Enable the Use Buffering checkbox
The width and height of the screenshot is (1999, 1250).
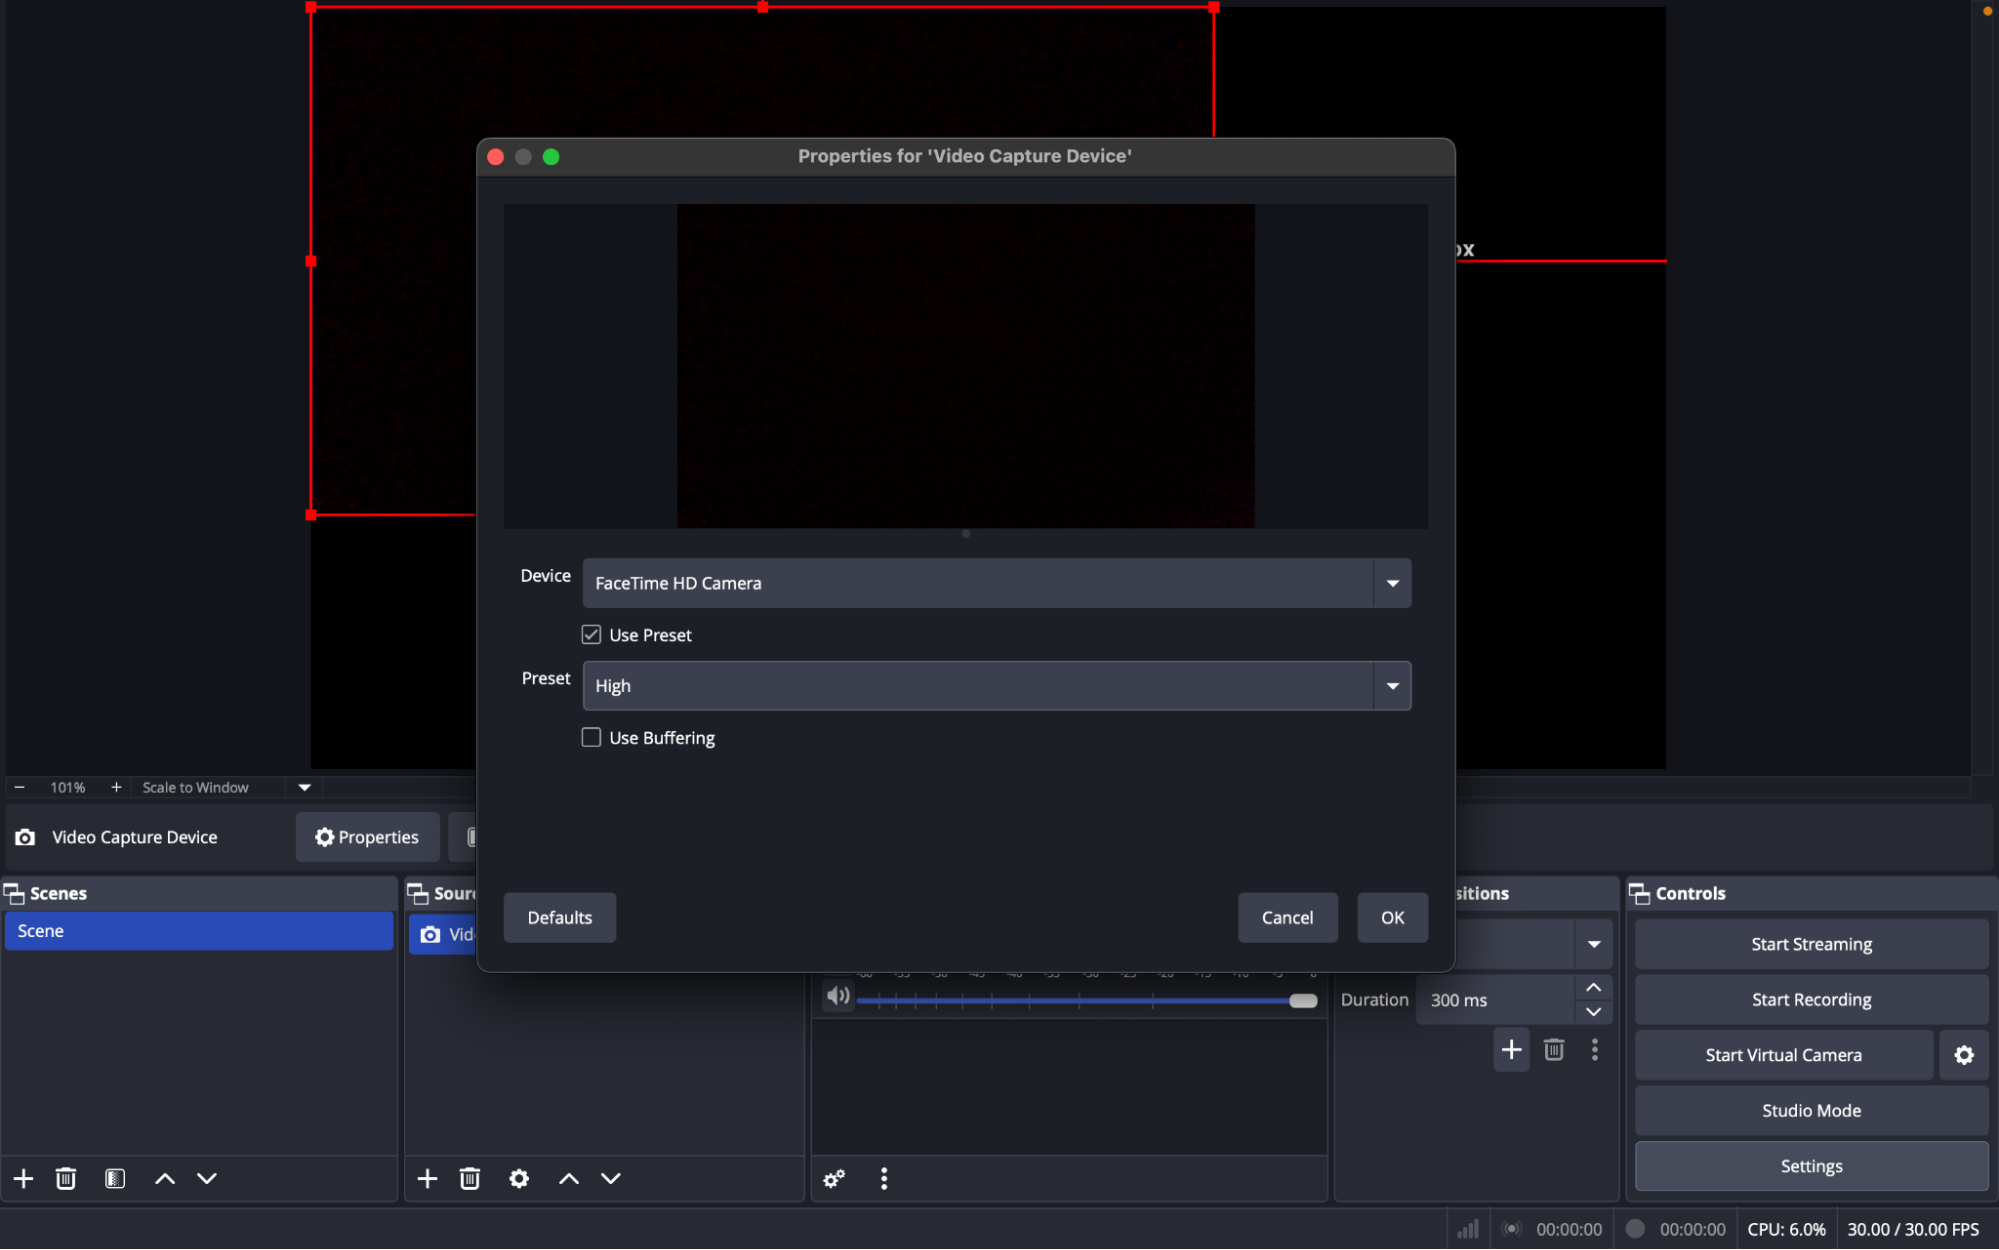tap(591, 737)
